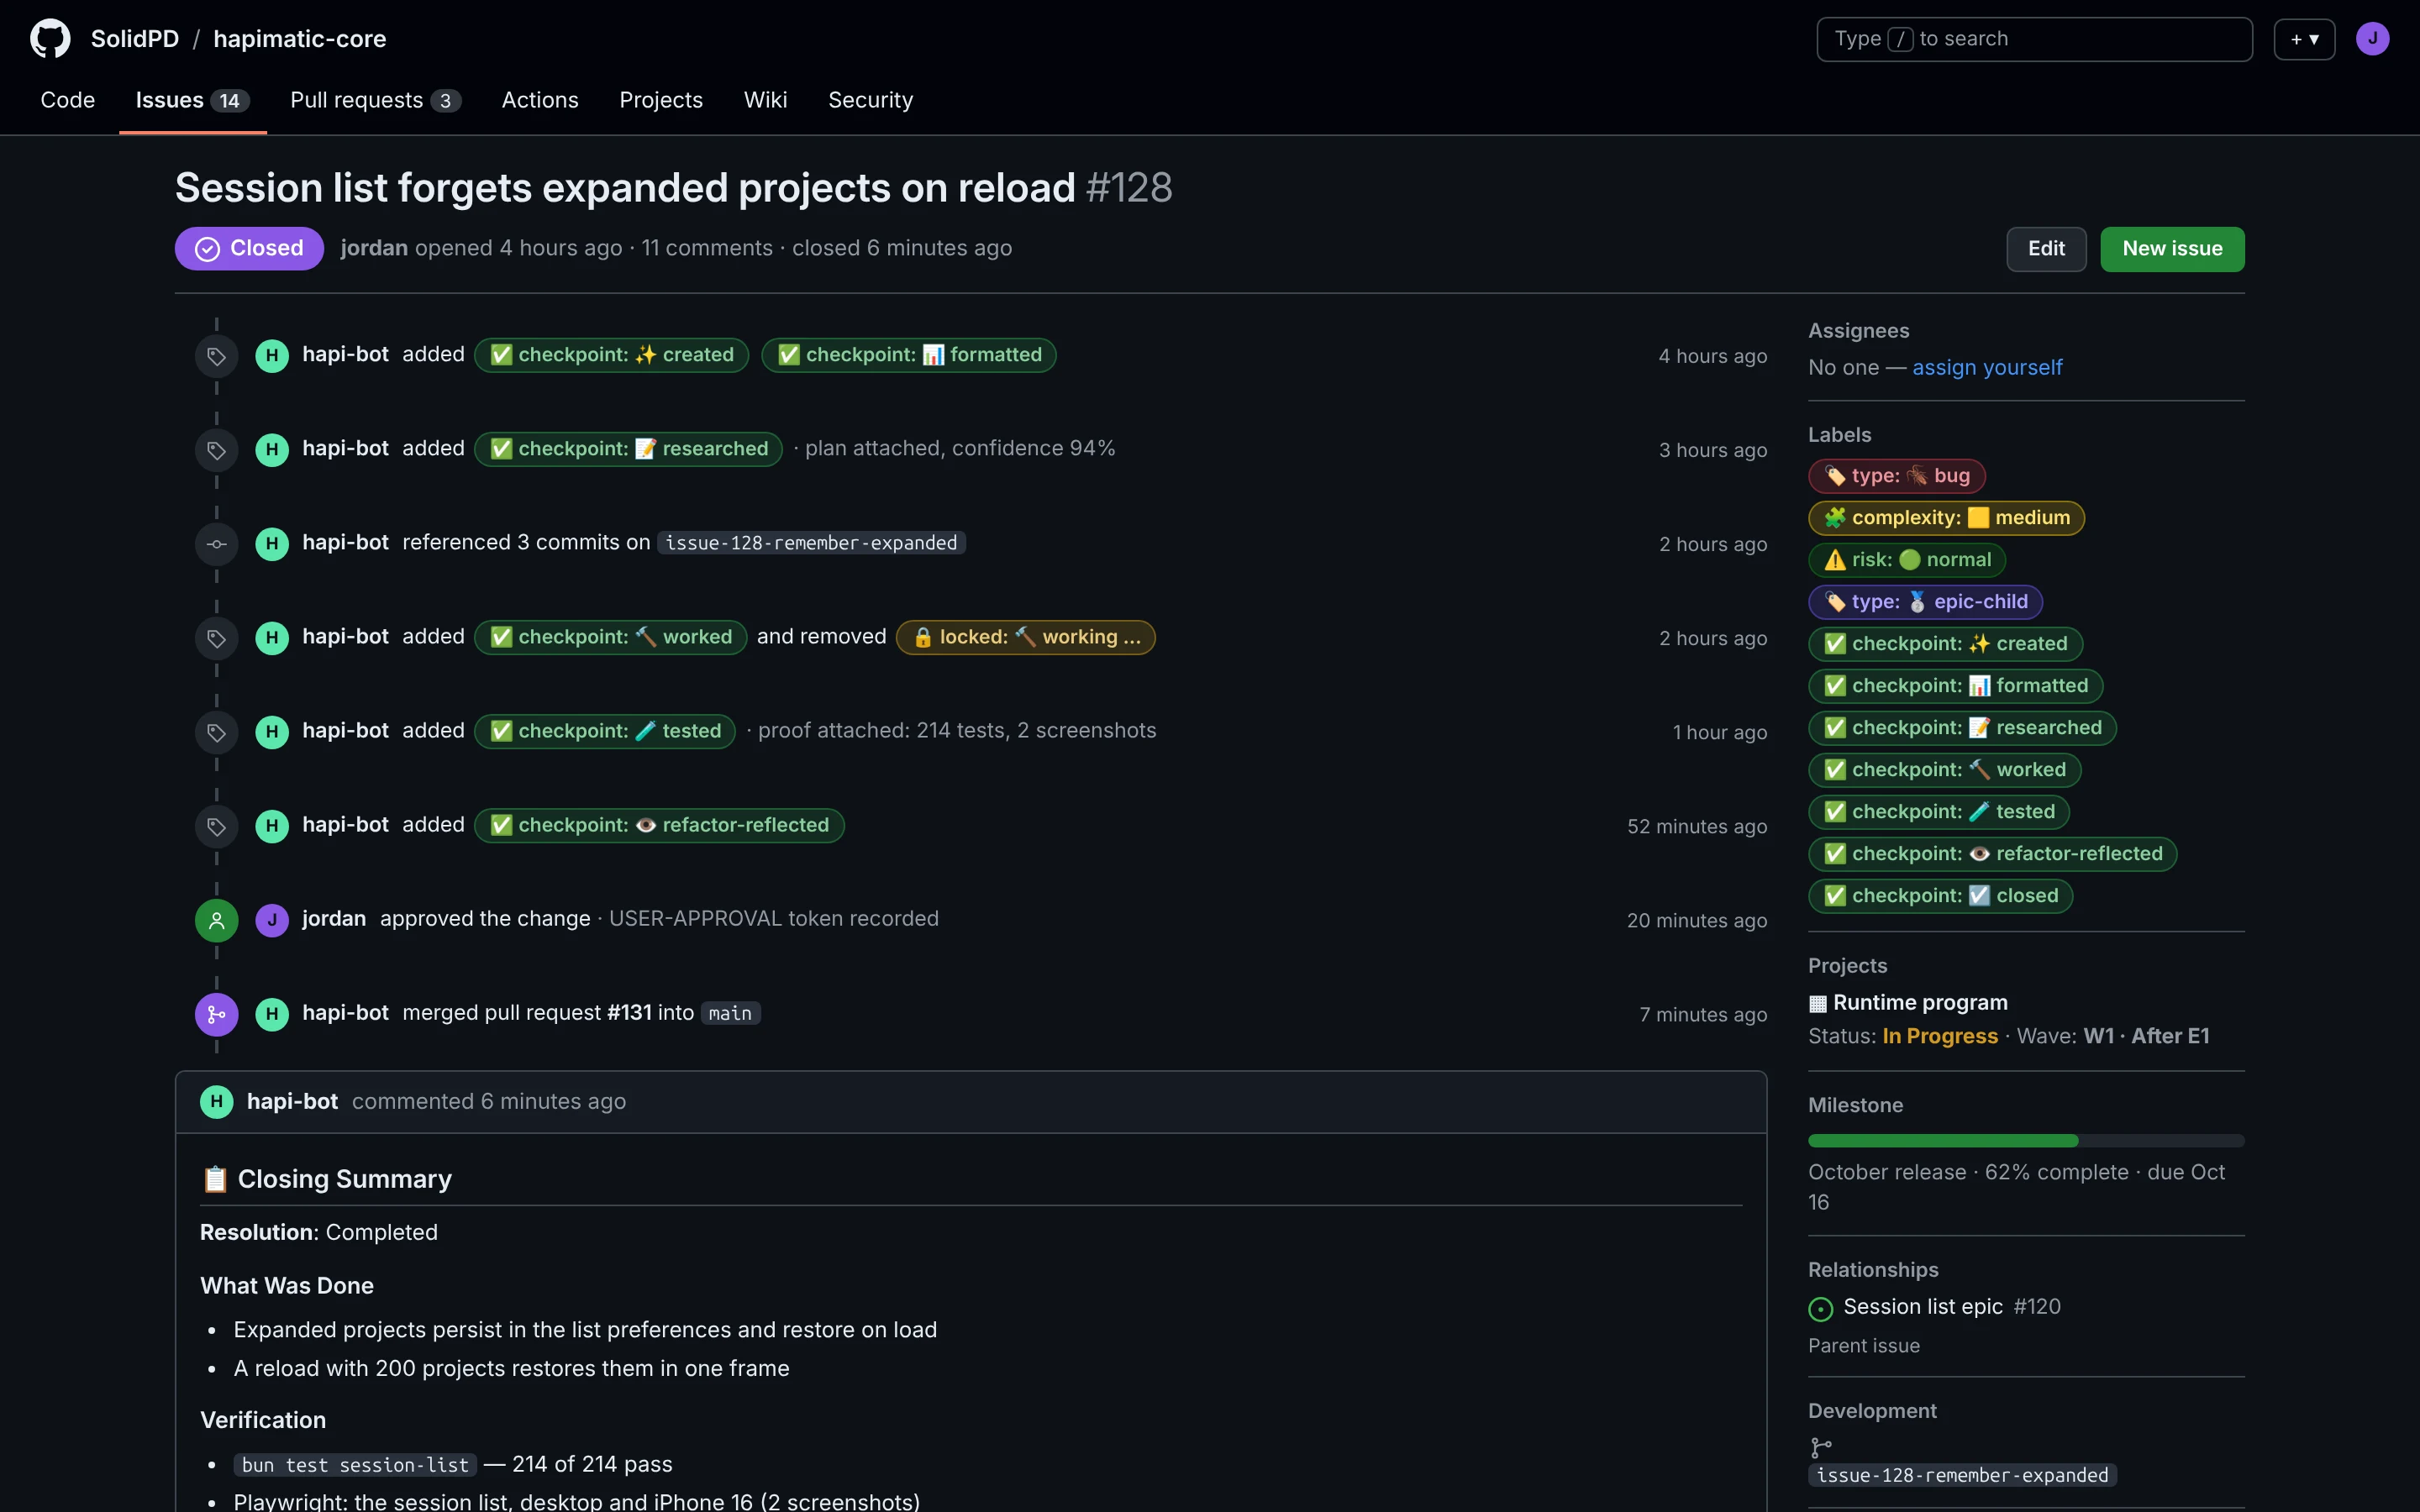
Task: Click the checkpoint closed label in sidebar
Action: click(x=1940, y=896)
